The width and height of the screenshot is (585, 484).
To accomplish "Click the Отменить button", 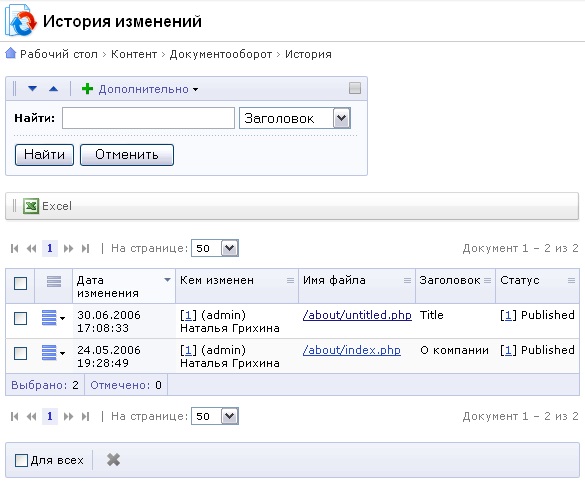I will [x=127, y=154].
